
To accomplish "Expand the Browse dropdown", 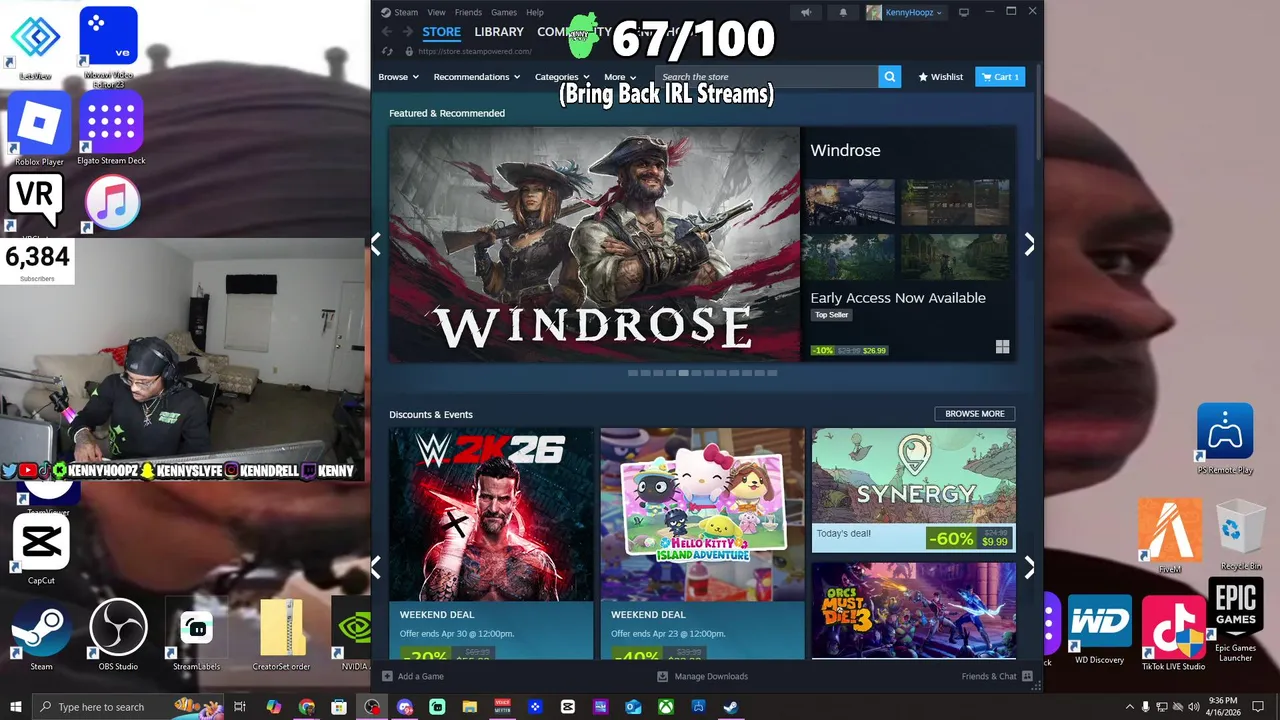I will [398, 77].
